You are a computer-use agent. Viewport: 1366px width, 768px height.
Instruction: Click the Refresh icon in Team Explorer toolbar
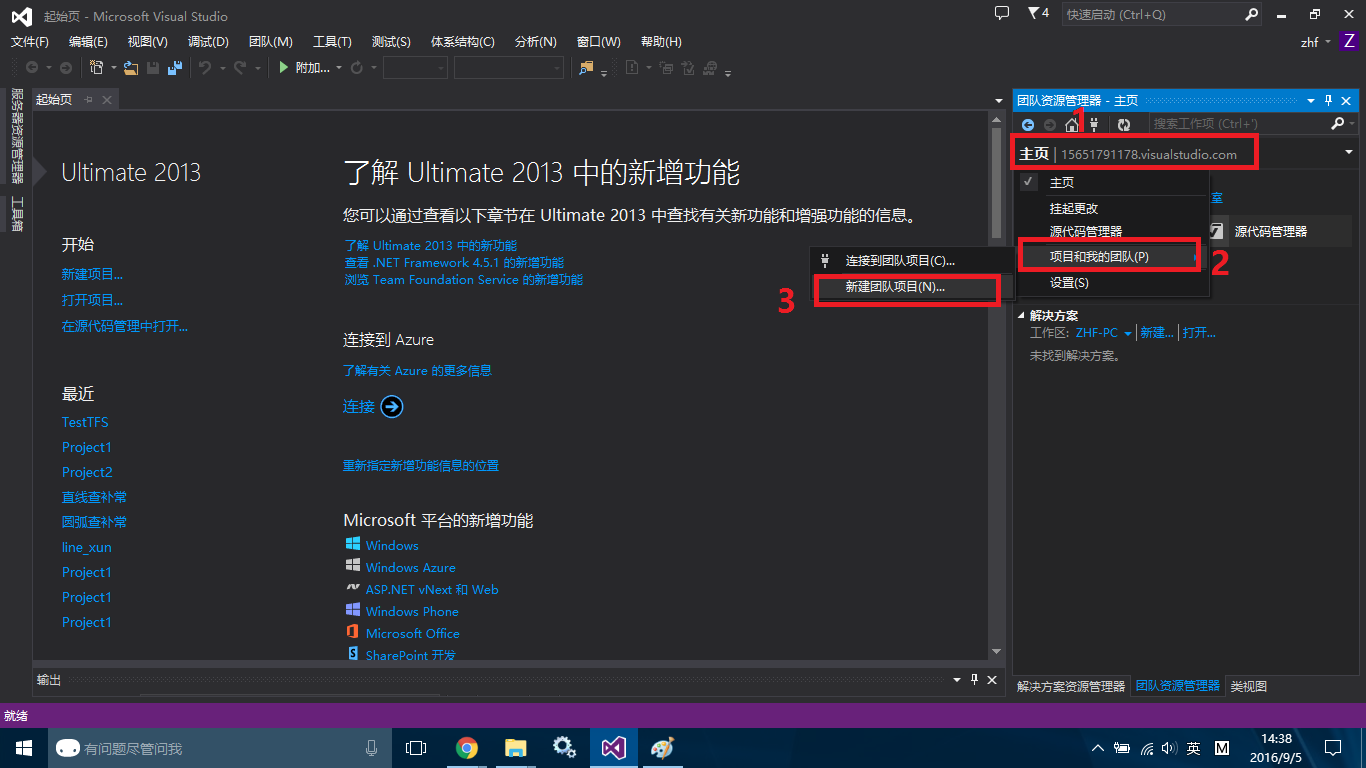click(x=1123, y=124)
